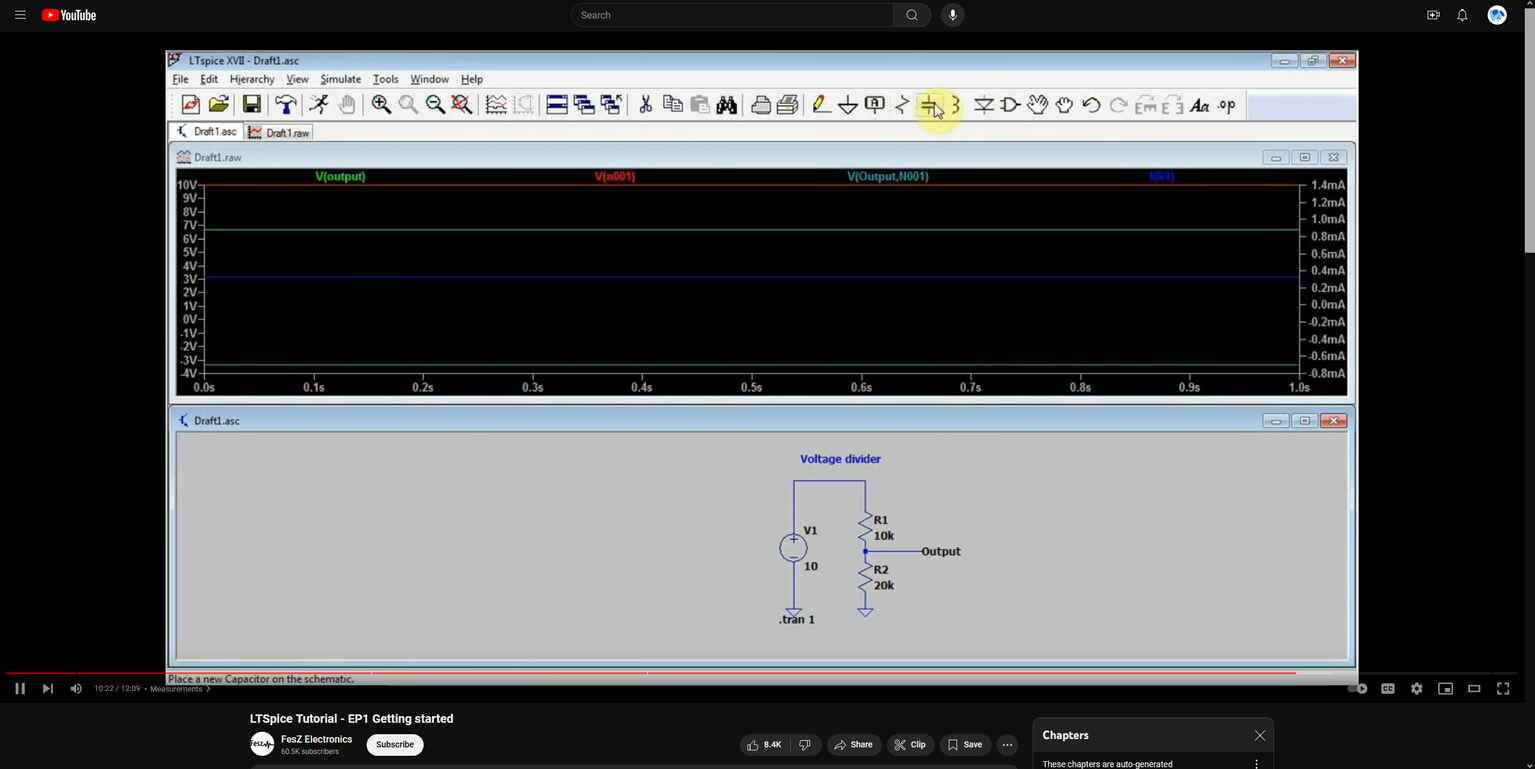Open the Edit menu

click(209, 79)
